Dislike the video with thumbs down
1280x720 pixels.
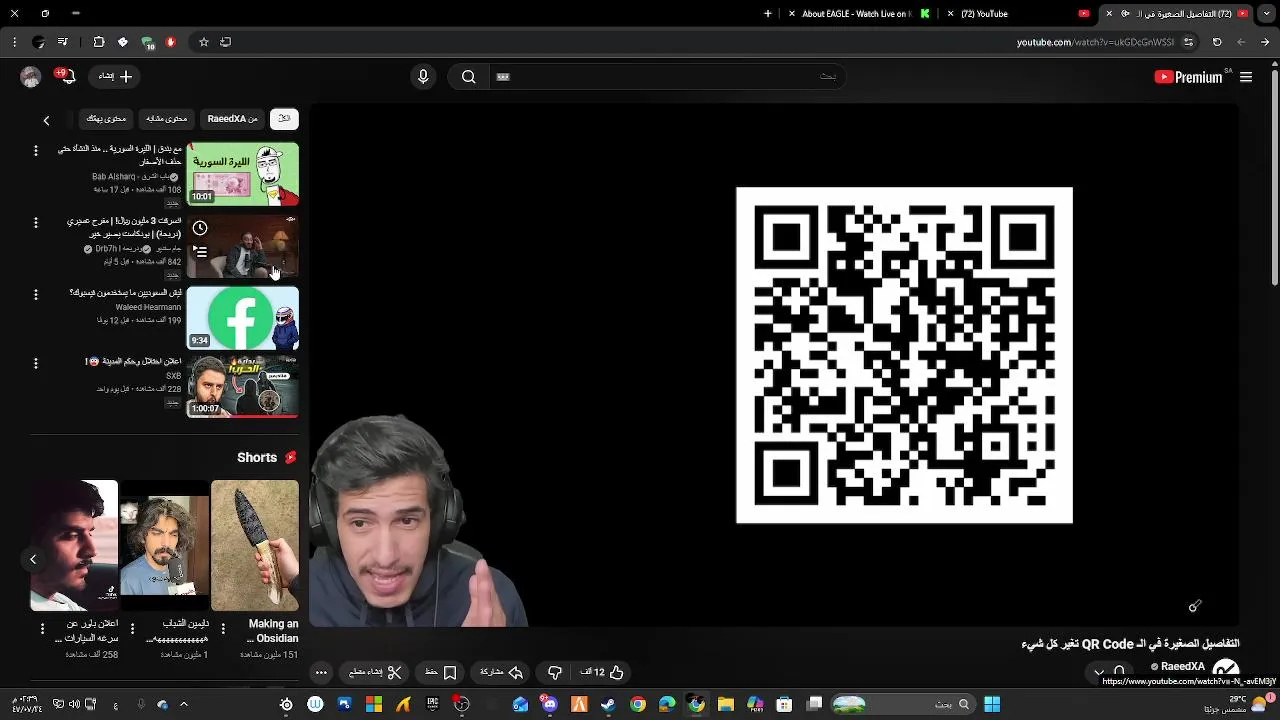555,672
